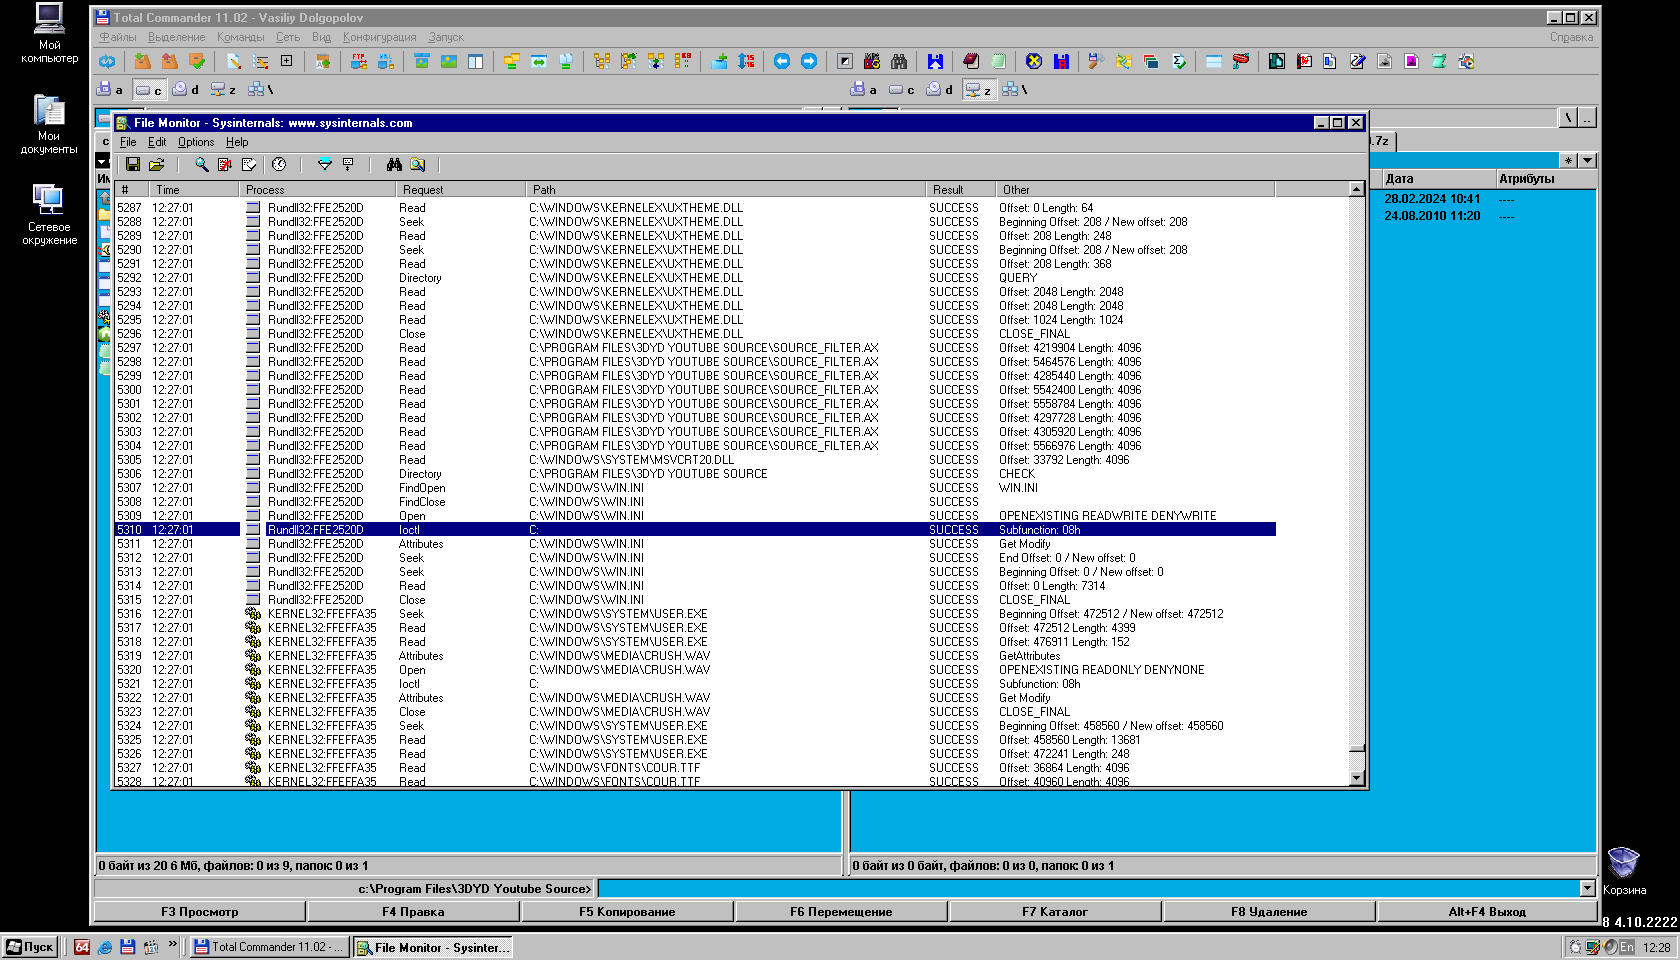Screen dimensions: 1680x960
Task: Click the Invert selection black-white square icon
Action: pos(845,61)
